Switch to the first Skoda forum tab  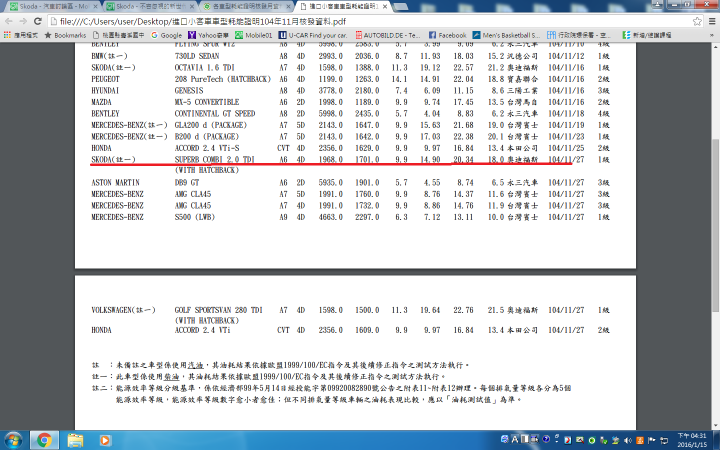point(54,6)
